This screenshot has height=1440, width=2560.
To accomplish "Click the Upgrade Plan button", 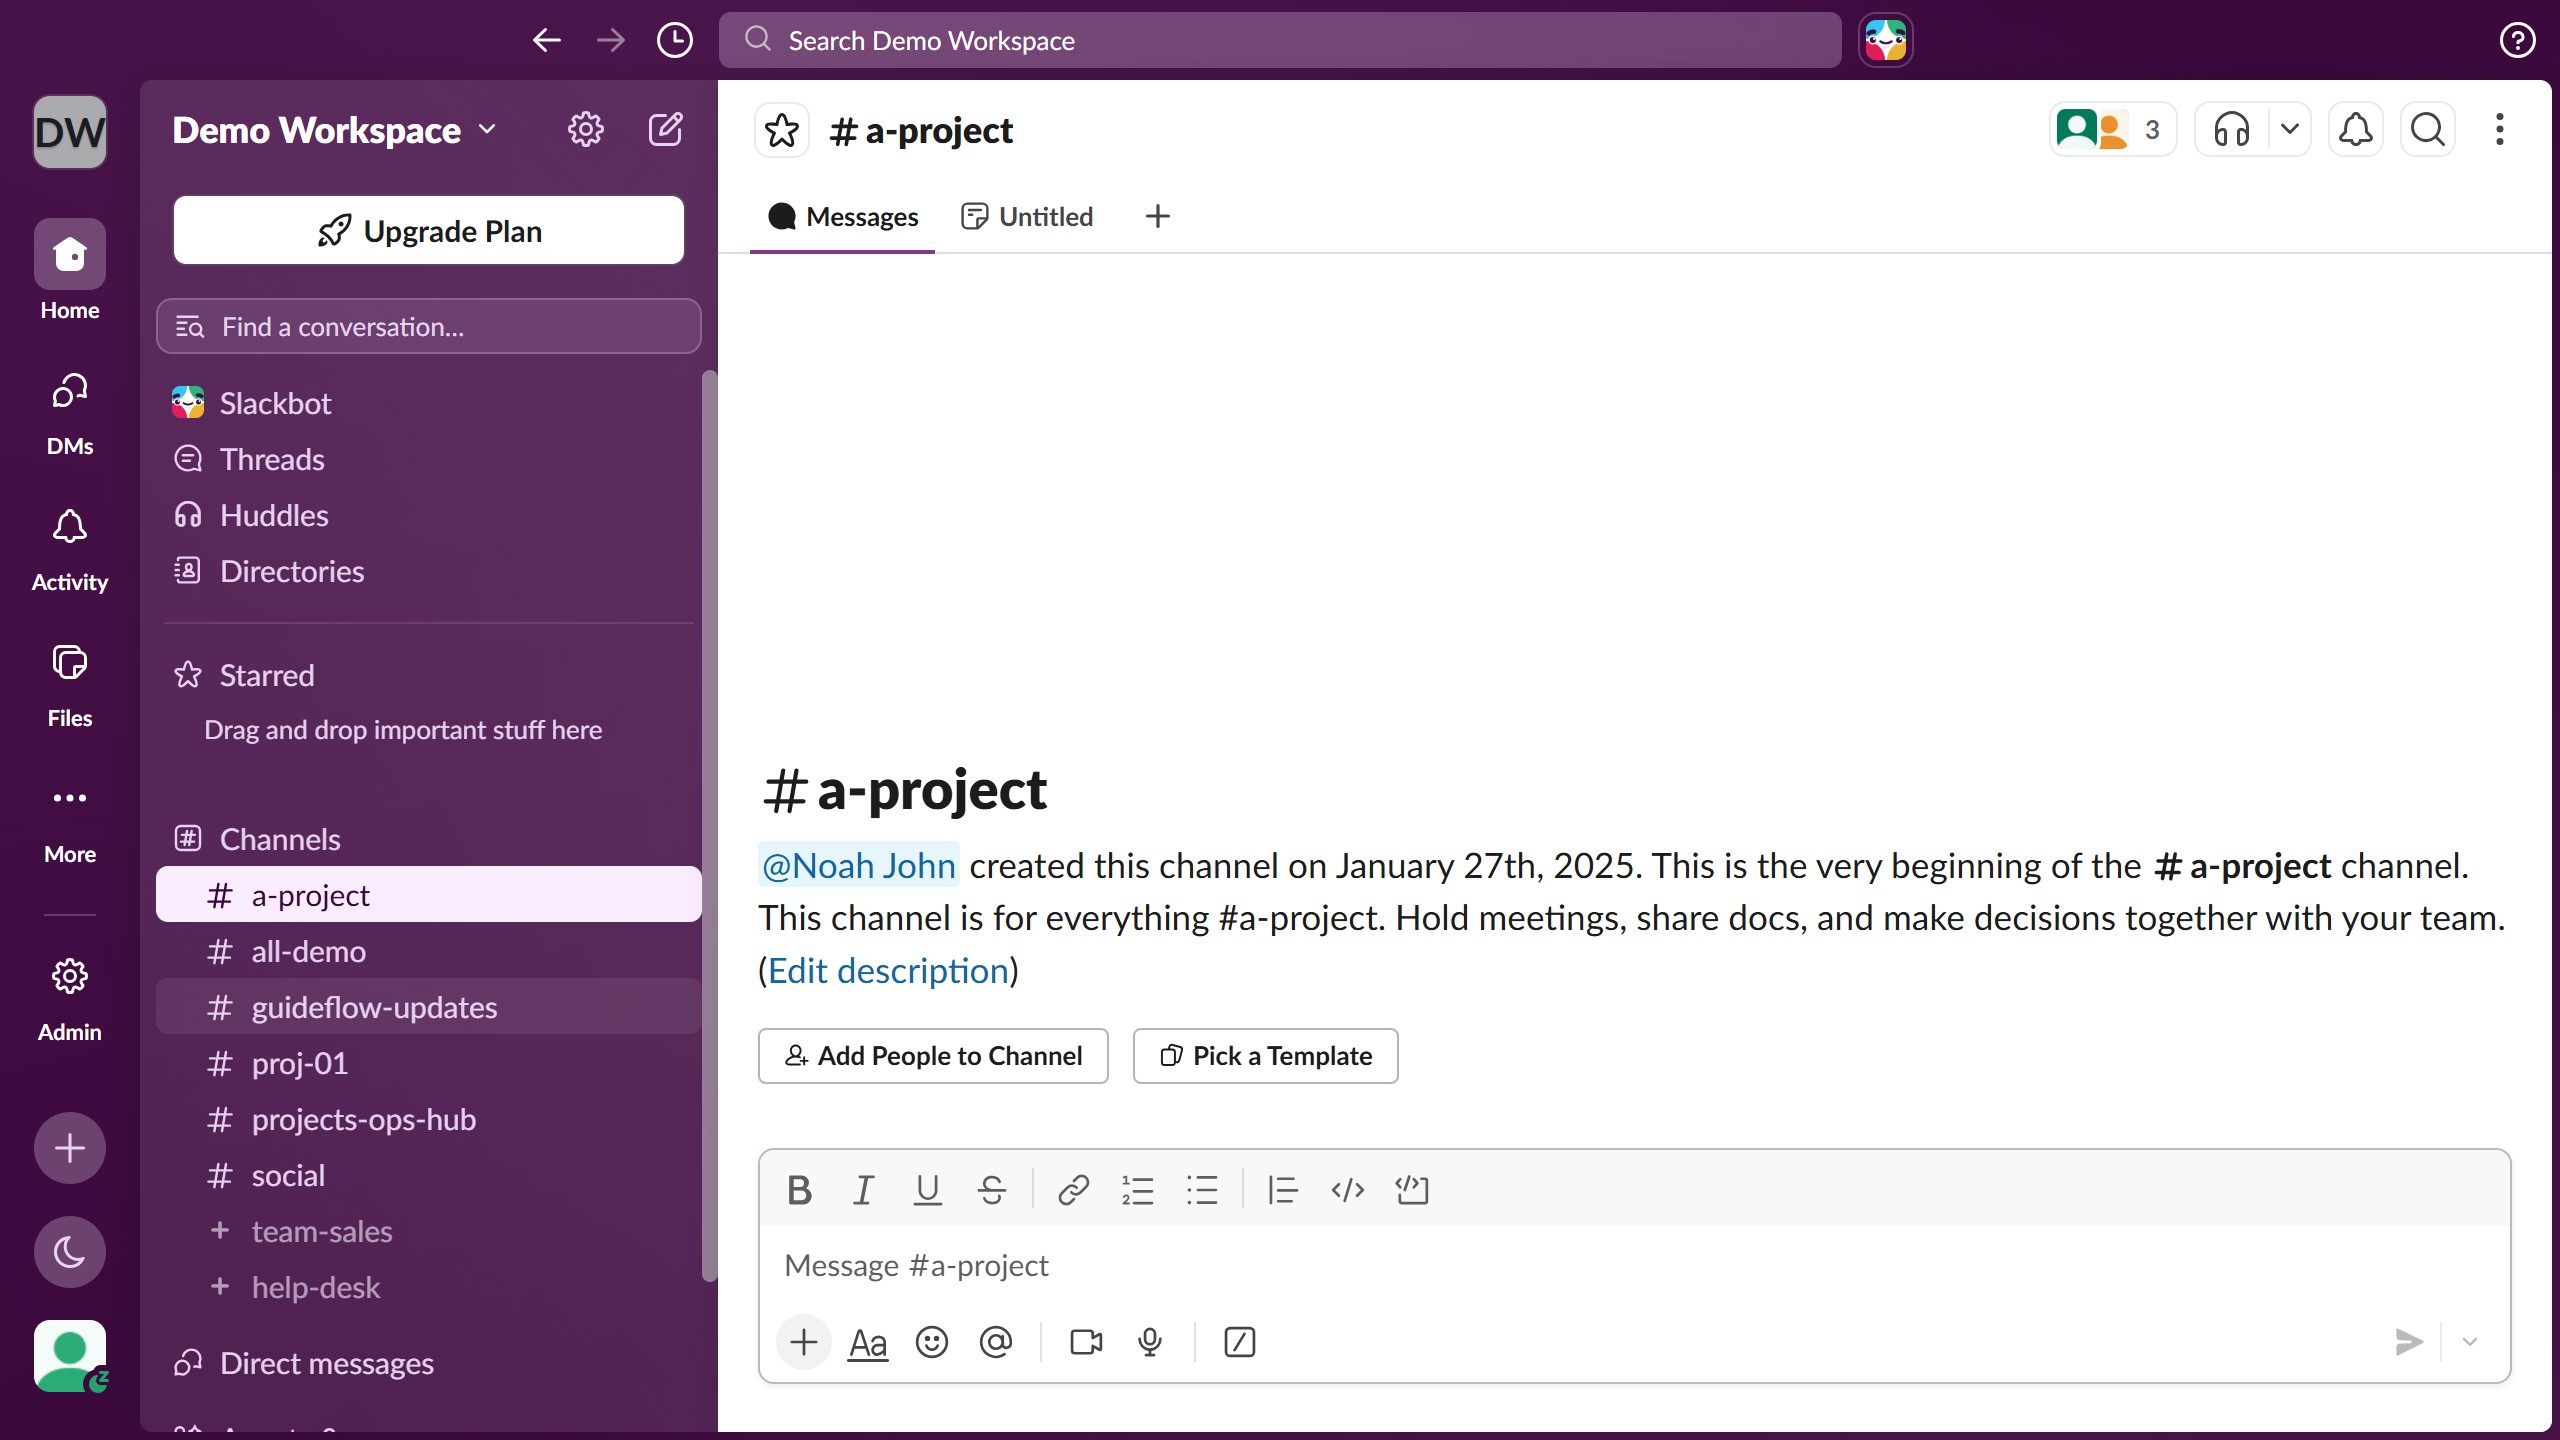I will click(x=429, y=231).
